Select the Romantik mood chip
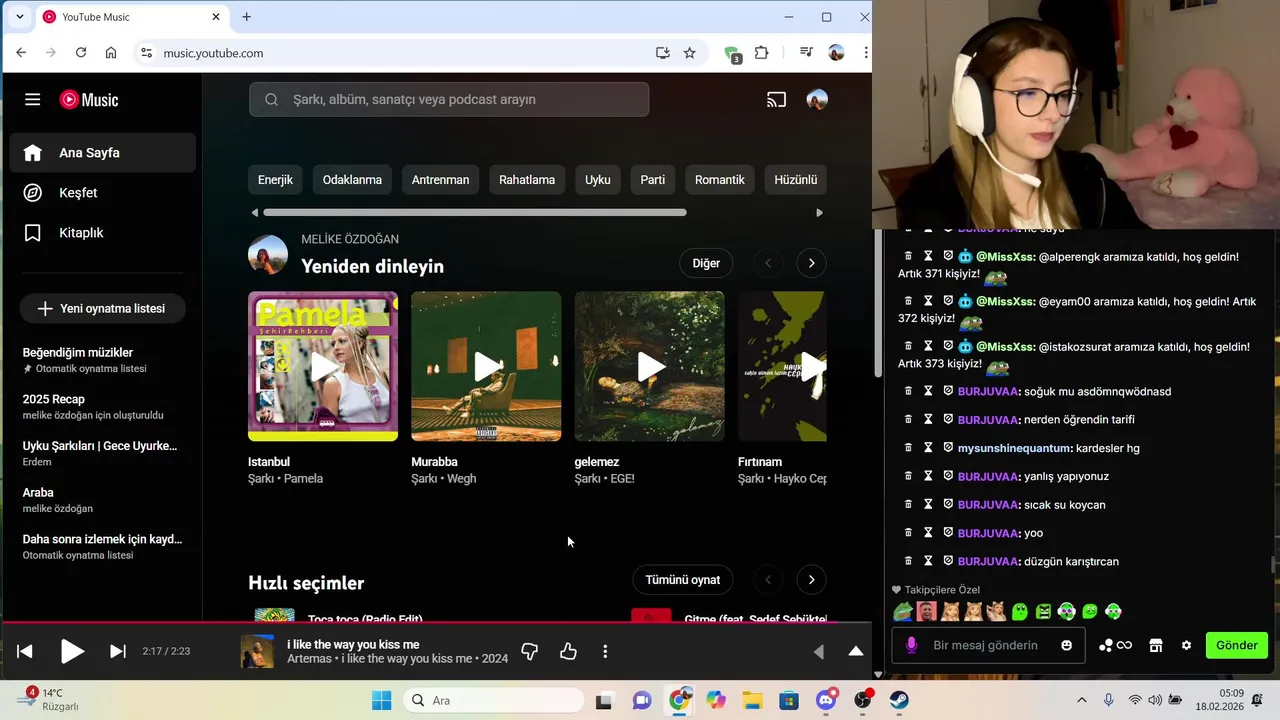Viewport: 1280px width, 720px height. point(720,180)
